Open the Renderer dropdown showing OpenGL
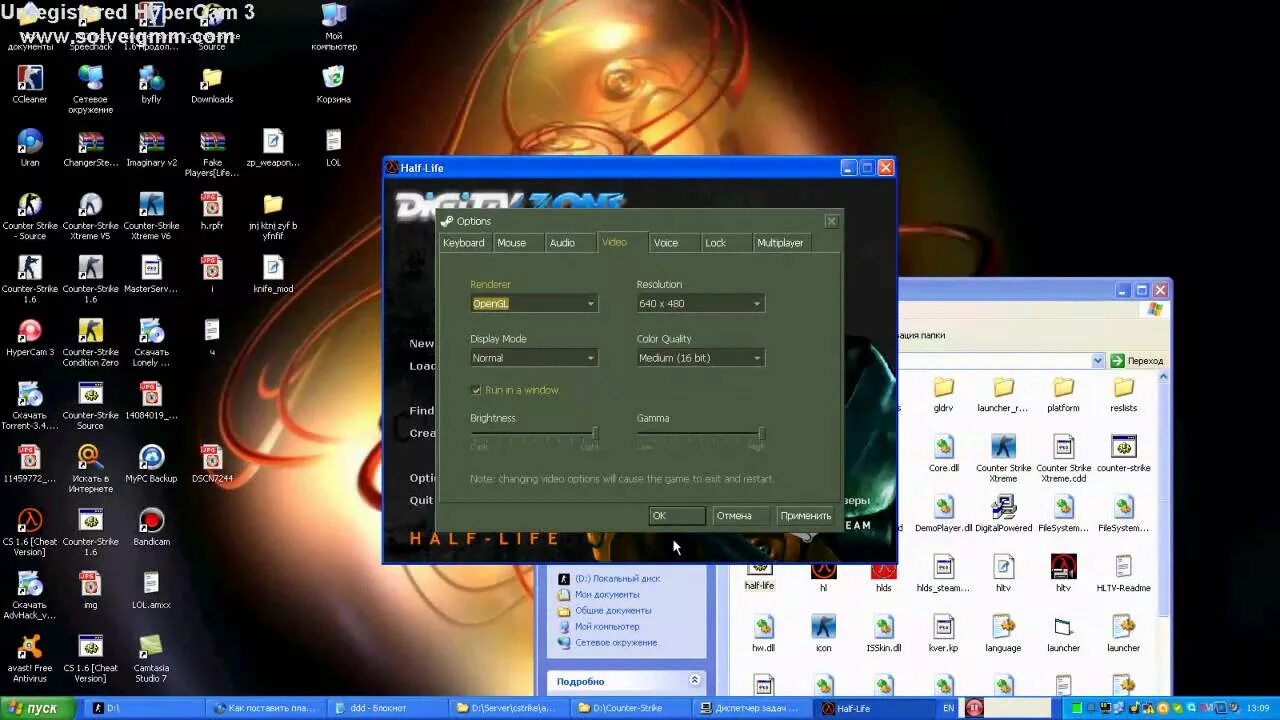 coord(534,303)
